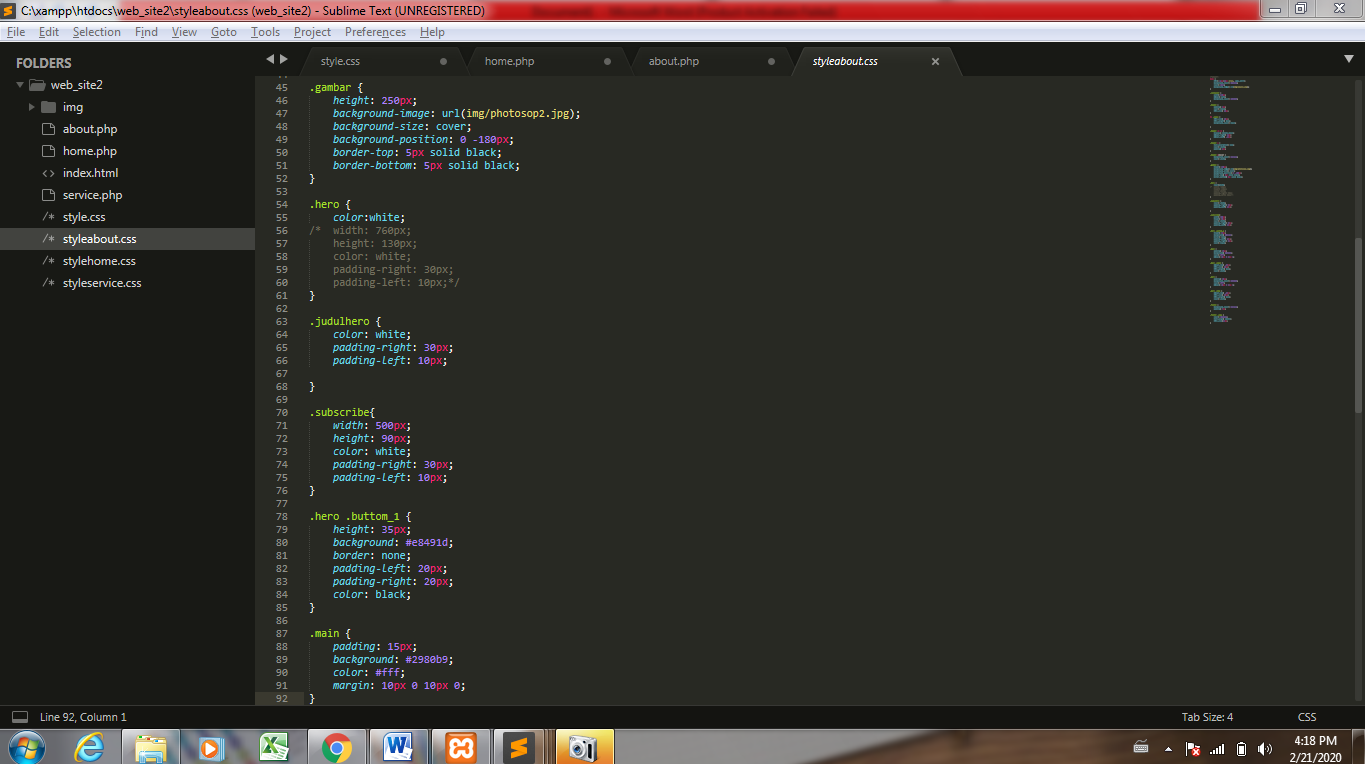Screen dimensions: 1365x764
Task: Open Microsoft Word from the taskbar
Action: point(398,746)
